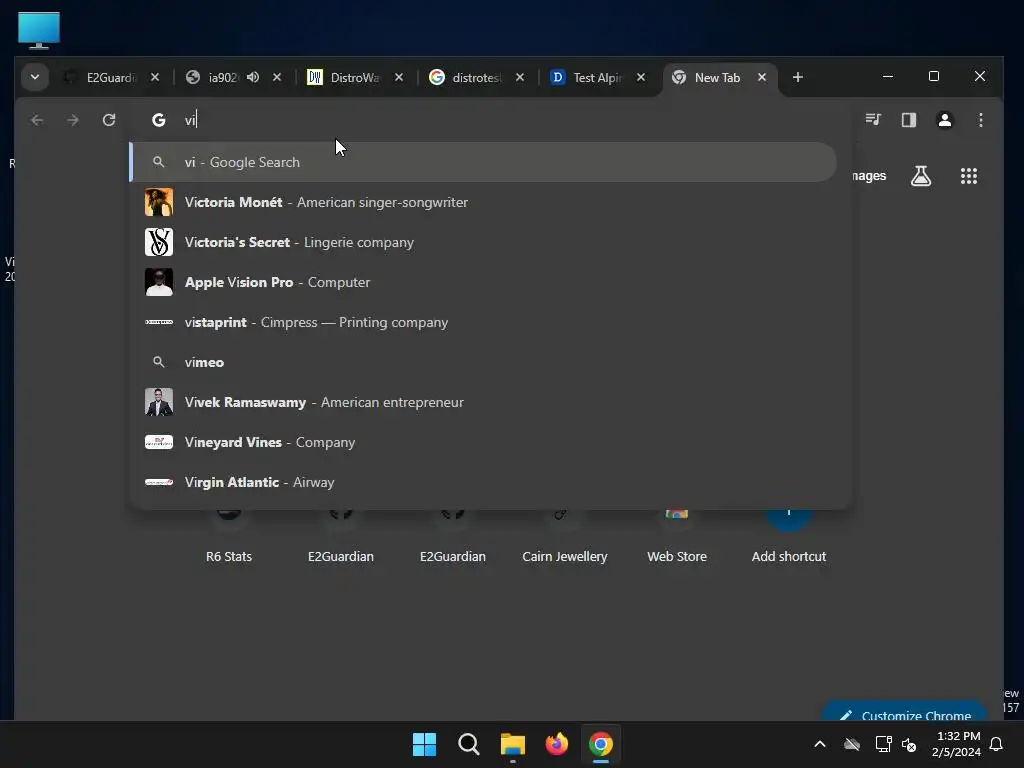Image resolution: width=1024 pixels, height=768 pixels.
Task: Close the ia902 tab
Action: coord(277,77)
